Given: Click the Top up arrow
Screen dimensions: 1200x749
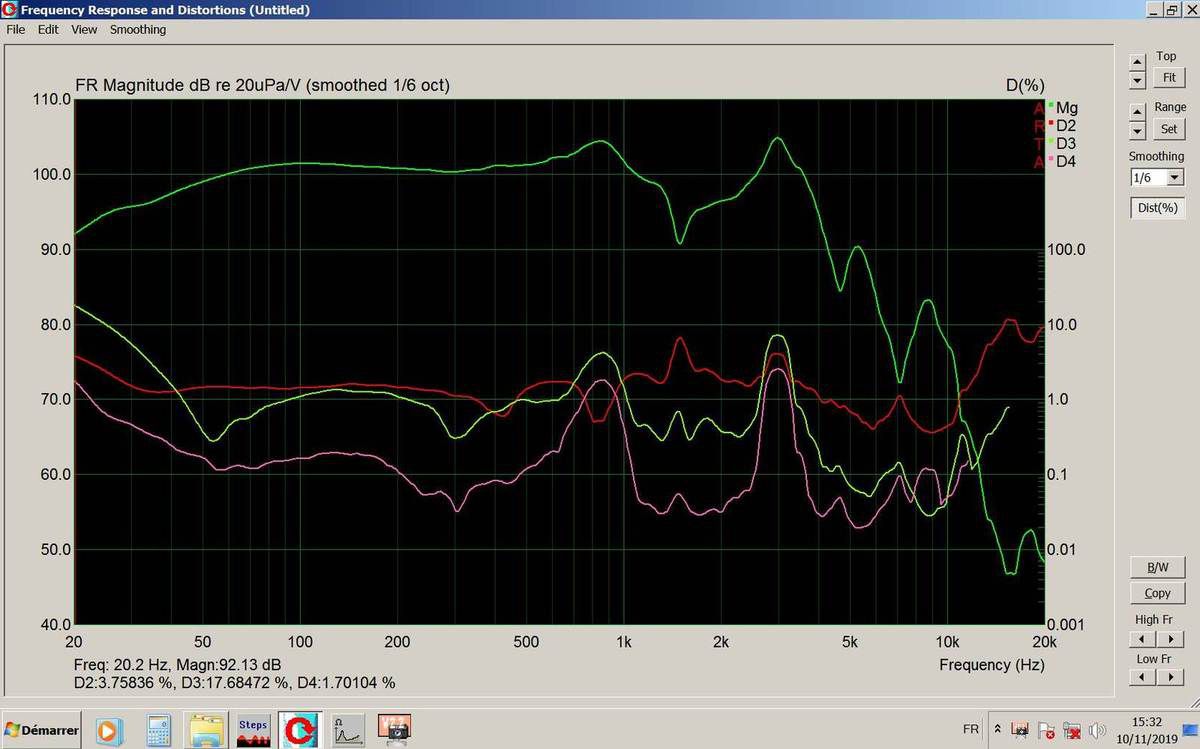Looking at the screenshot, I should pyautogui.click(x=1137, y=62).
